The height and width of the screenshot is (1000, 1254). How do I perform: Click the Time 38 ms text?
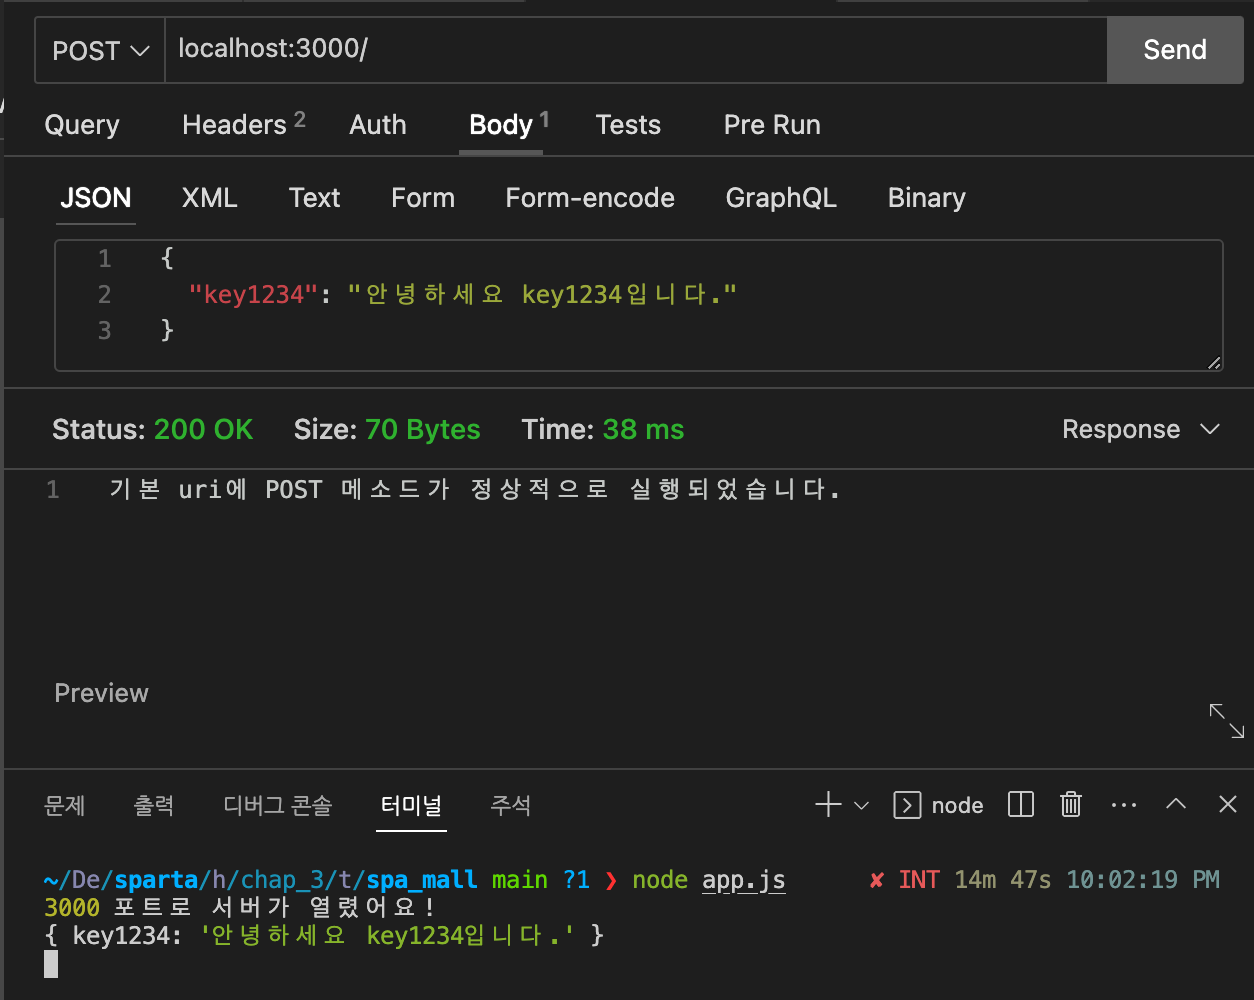603,430
